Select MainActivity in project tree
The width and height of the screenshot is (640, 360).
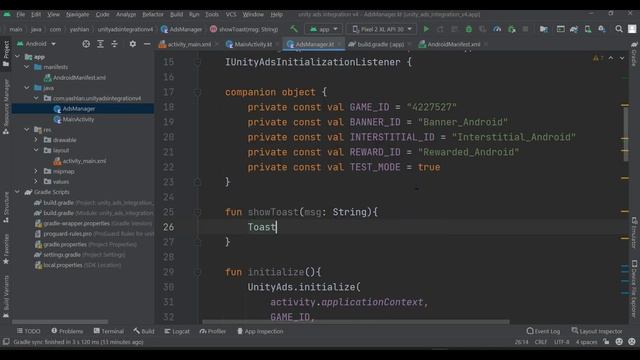click(78, 119)
